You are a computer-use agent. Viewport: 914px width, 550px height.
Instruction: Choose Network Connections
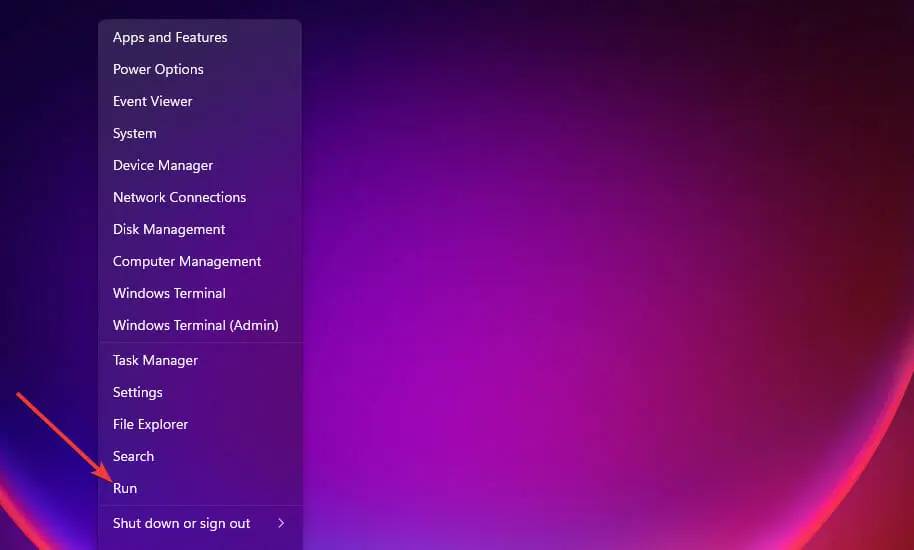coord(179,197)
